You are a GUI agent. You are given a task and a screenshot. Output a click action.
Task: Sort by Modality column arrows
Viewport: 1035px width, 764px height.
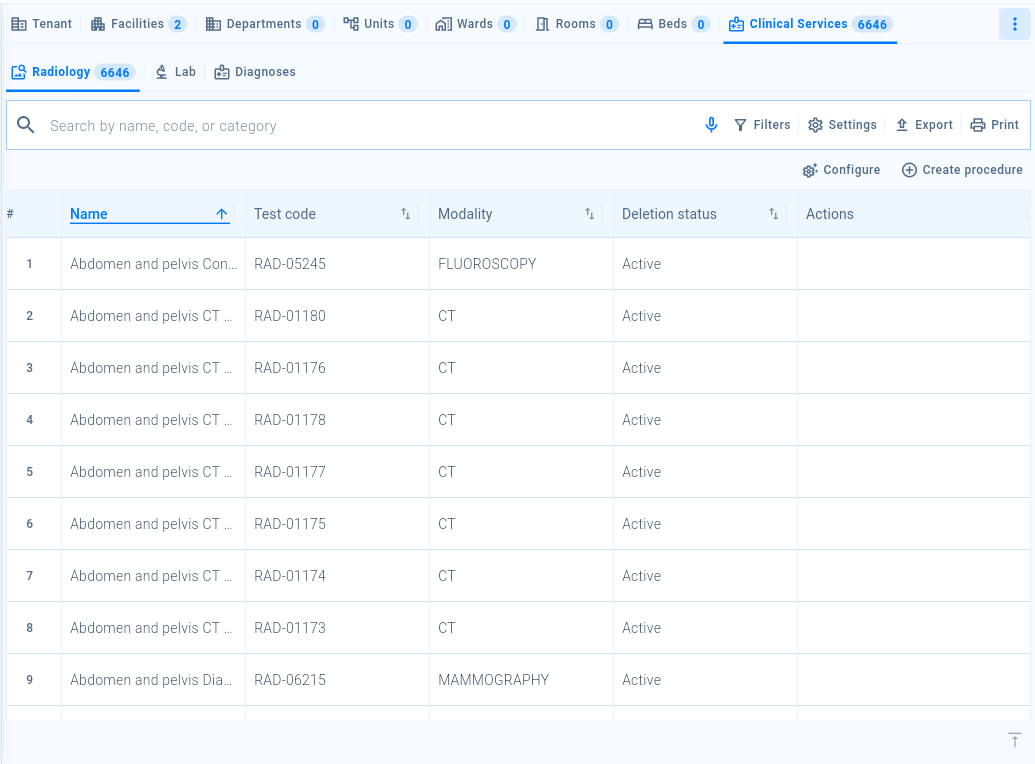click(589, 214)
